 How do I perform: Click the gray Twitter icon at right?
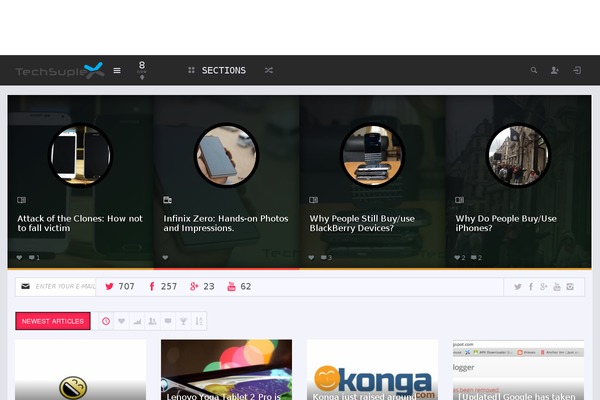point(518,287)
